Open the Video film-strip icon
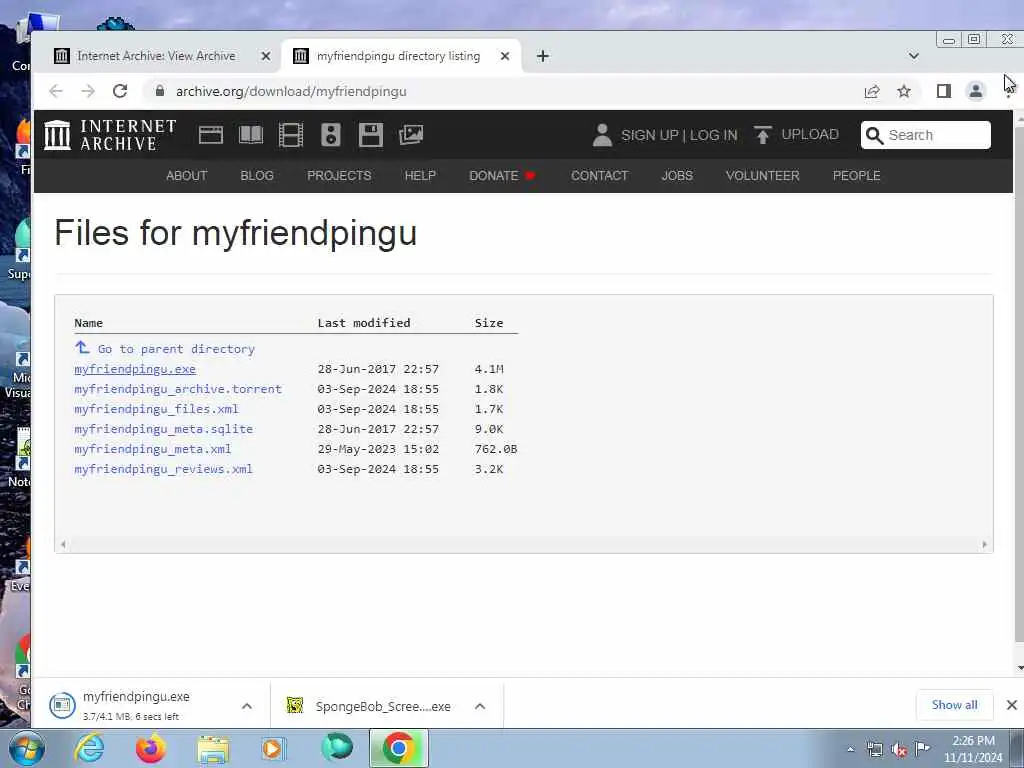Image resolution: width=1024 pixels, height=768 pixels. [291, 135]
